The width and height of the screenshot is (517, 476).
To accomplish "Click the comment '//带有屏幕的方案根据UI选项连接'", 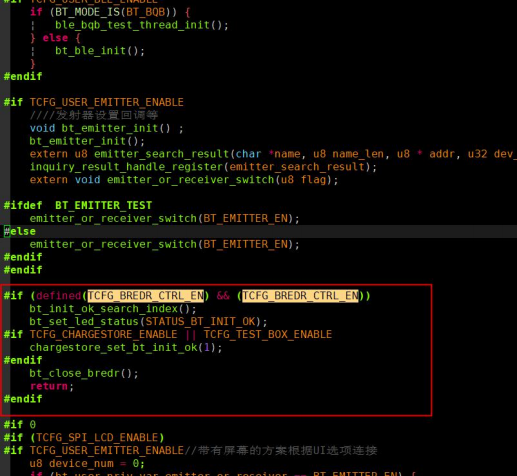I will pyautogui.click(x=281, y=450).
